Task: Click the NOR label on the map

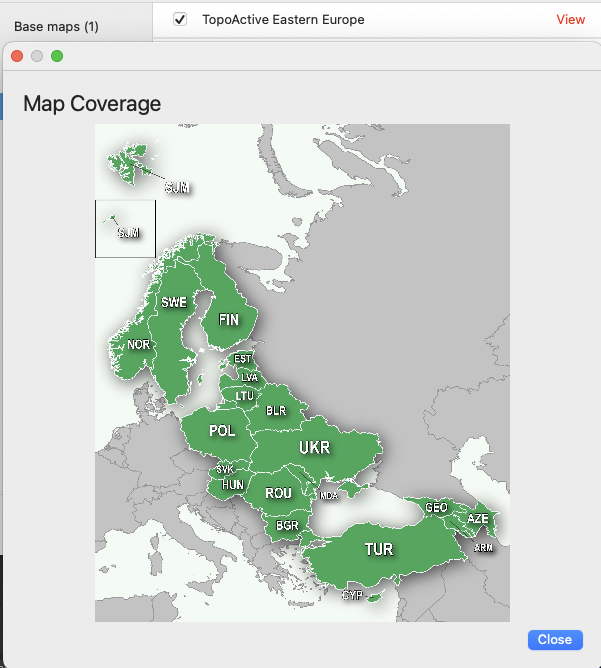Action: coord(138,344)
